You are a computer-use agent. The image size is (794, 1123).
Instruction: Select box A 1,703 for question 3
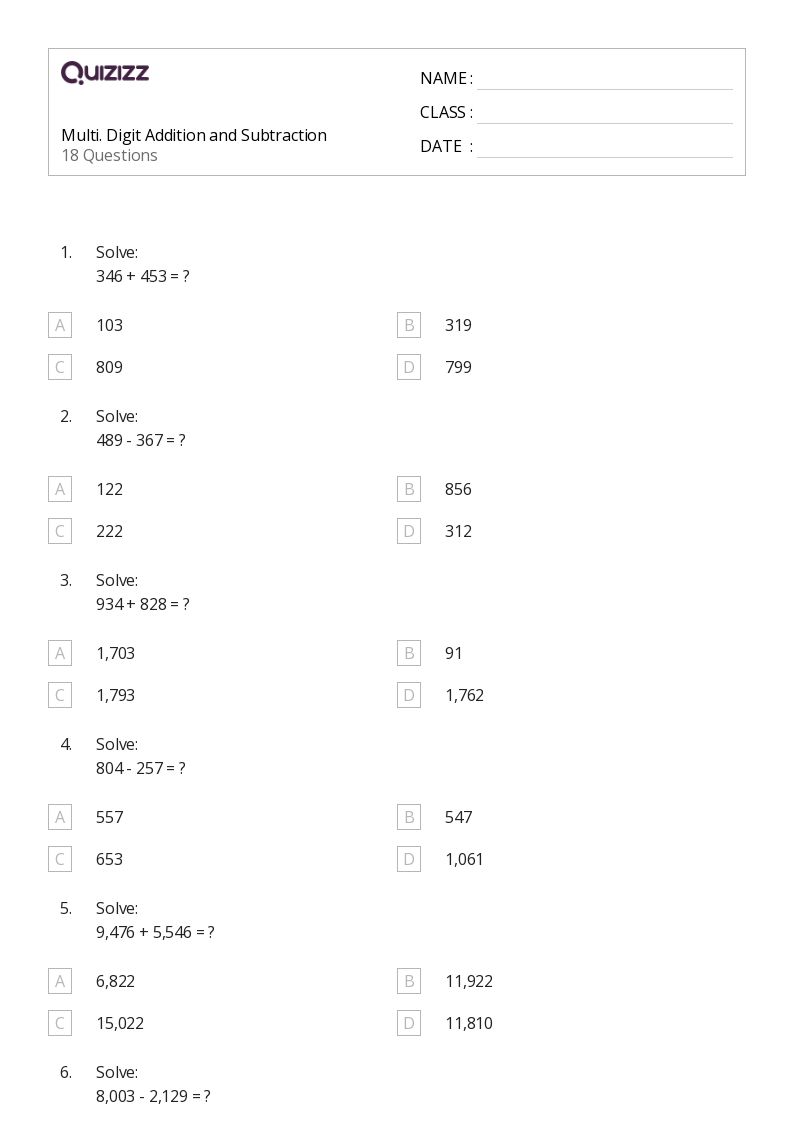tap(60, 653)
